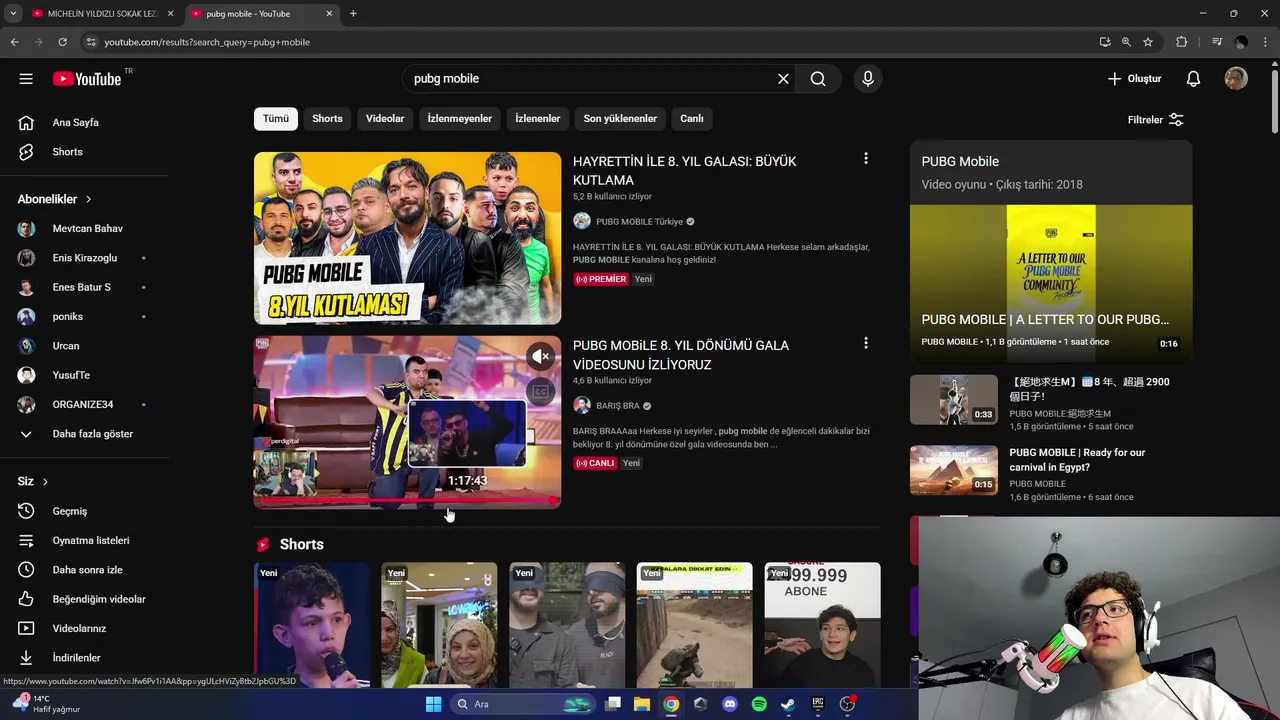Click the address bar URL
Screen dimensions: 1280x720
[207, 42]
